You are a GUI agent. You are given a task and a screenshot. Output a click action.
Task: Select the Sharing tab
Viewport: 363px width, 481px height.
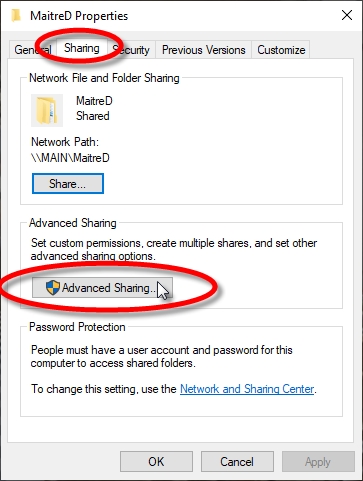[82, 48]
